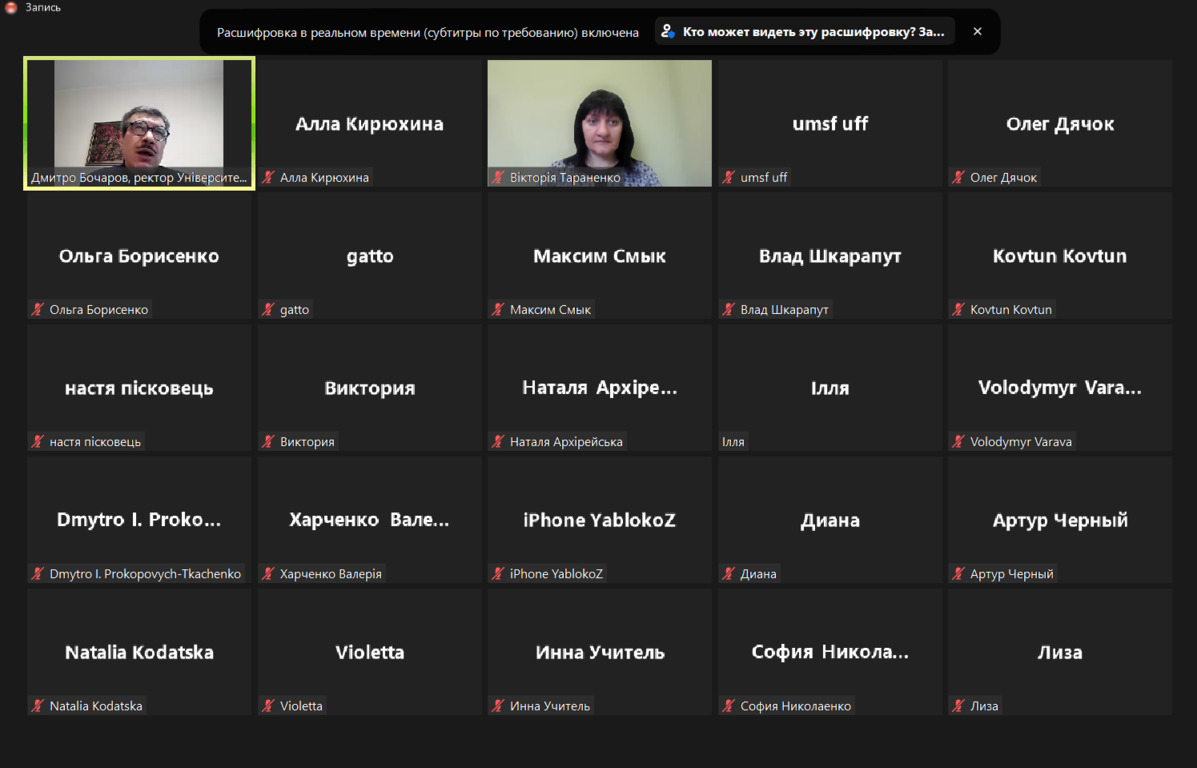Click muted mic icon for Natalia Kodatska
The image size is (1197, 768).
[37, 705]
